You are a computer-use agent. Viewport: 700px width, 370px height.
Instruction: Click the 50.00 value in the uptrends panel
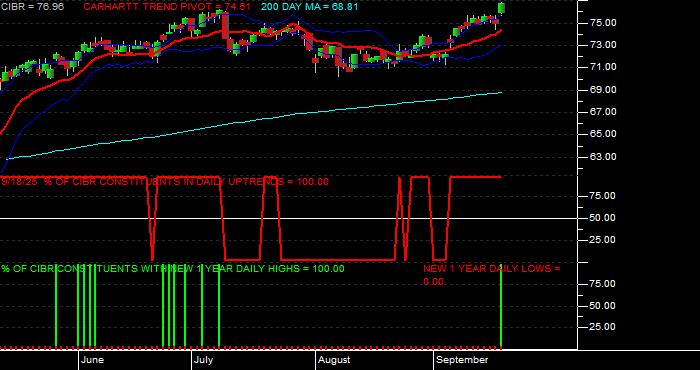click(603, 218)
